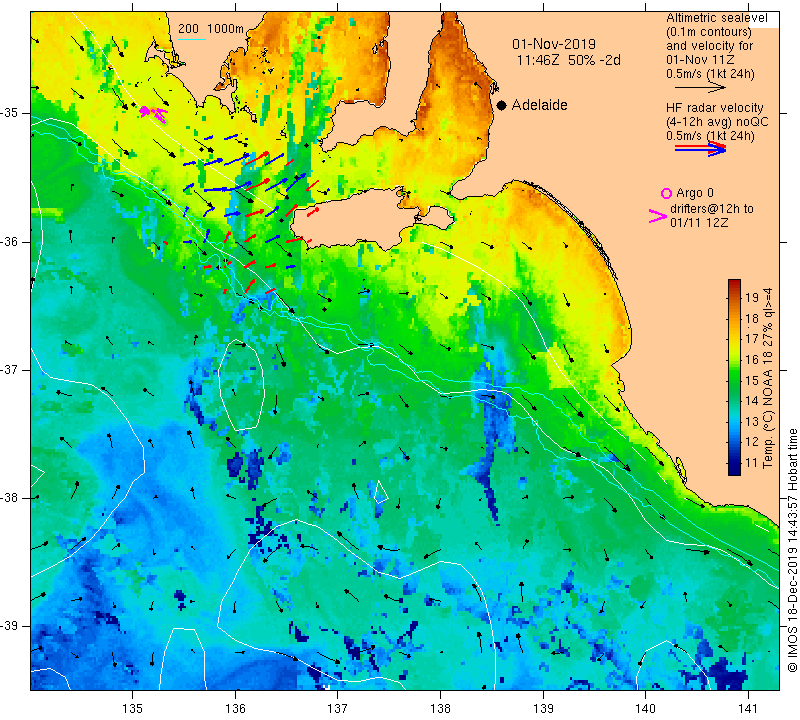Click the 137 longitude axis label

(338, 708)
